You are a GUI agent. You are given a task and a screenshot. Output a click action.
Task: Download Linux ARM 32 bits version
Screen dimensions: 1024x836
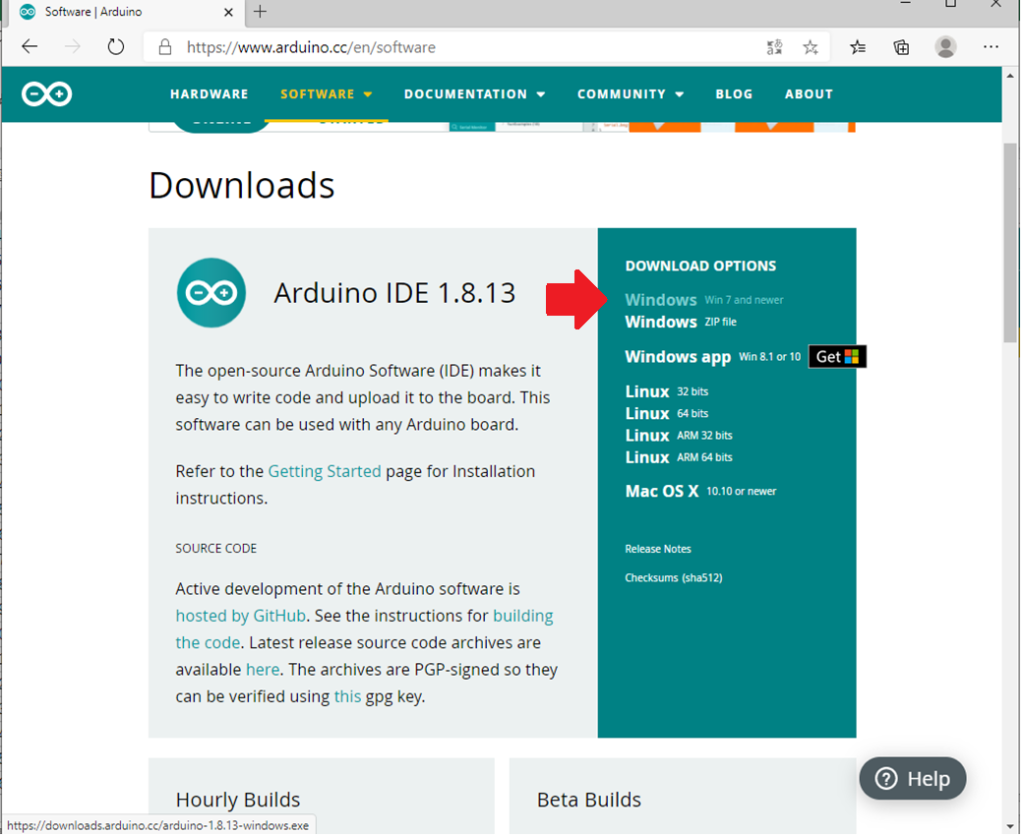pos(679,436)
